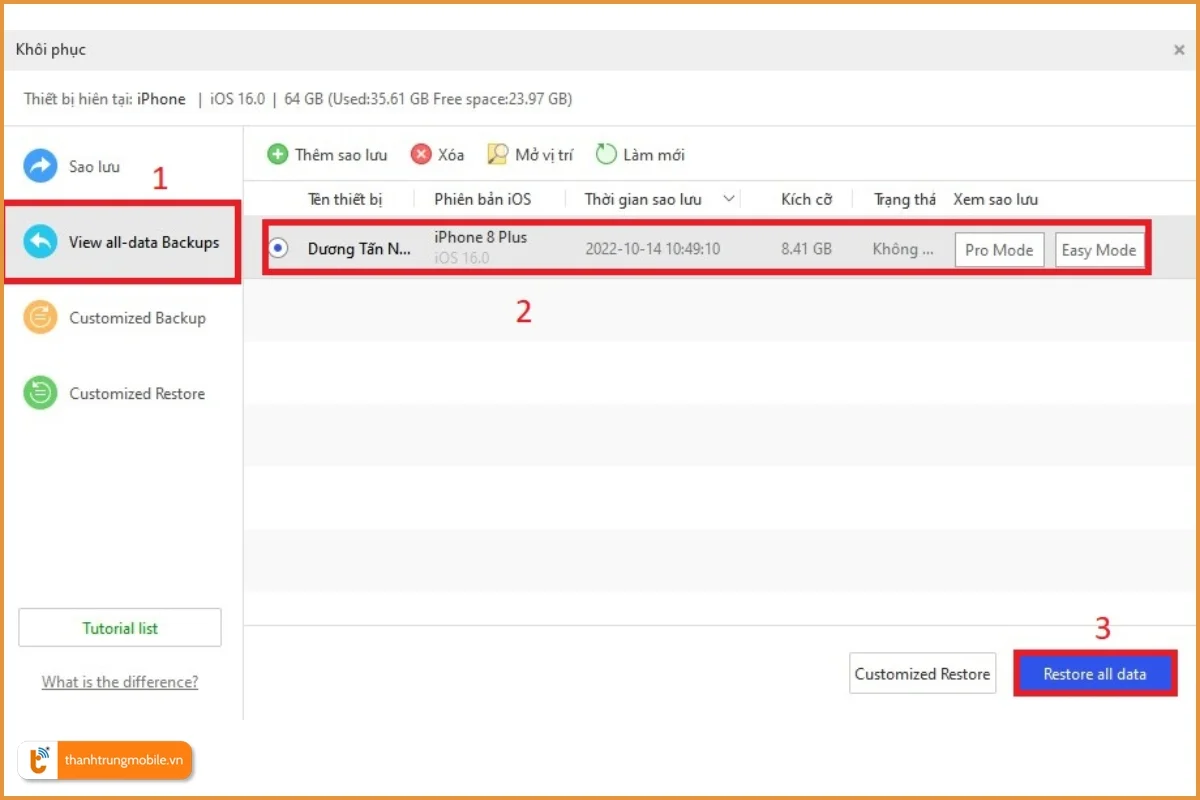Open the Customized Restore sidebar tab
This screenshot has height=800, width=1200.
click(x=136, y=394)
